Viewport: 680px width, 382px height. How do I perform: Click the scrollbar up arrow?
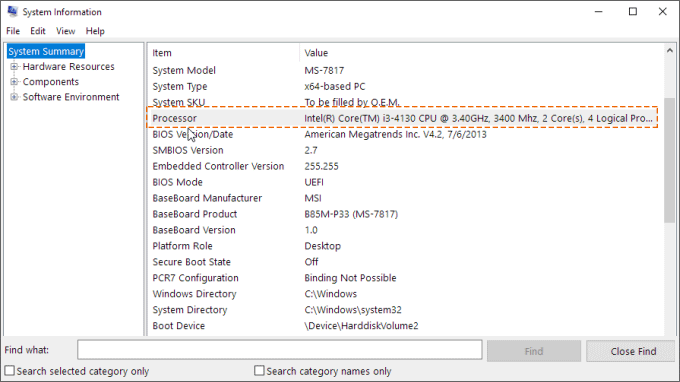tap(670, 51)
